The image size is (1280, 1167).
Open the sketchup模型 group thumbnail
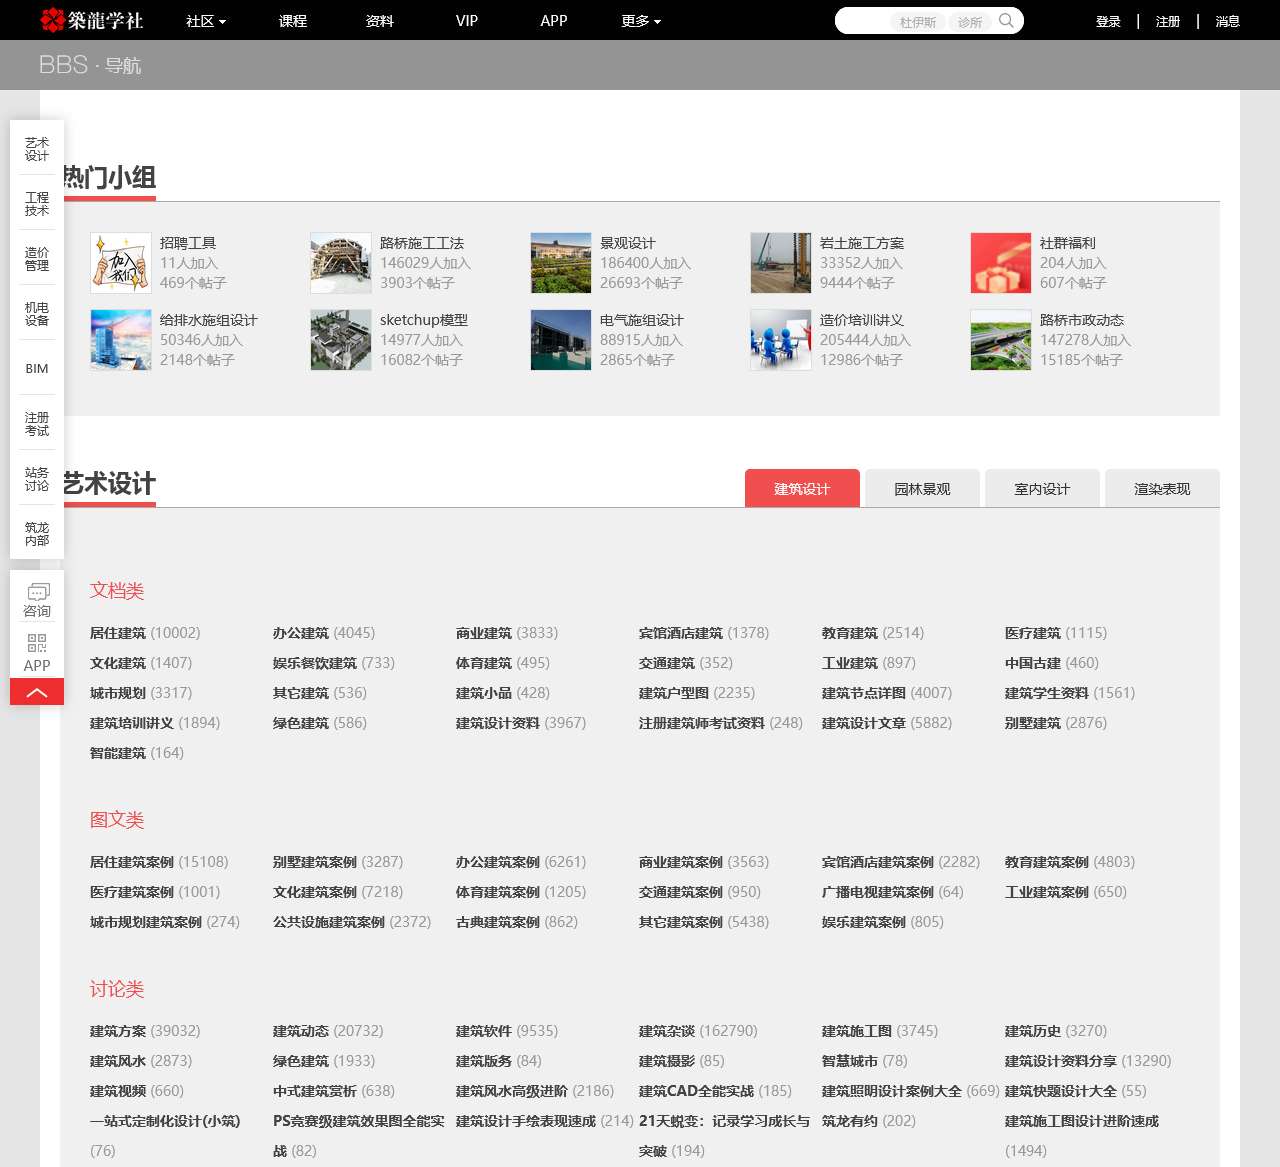pos(340,340)
